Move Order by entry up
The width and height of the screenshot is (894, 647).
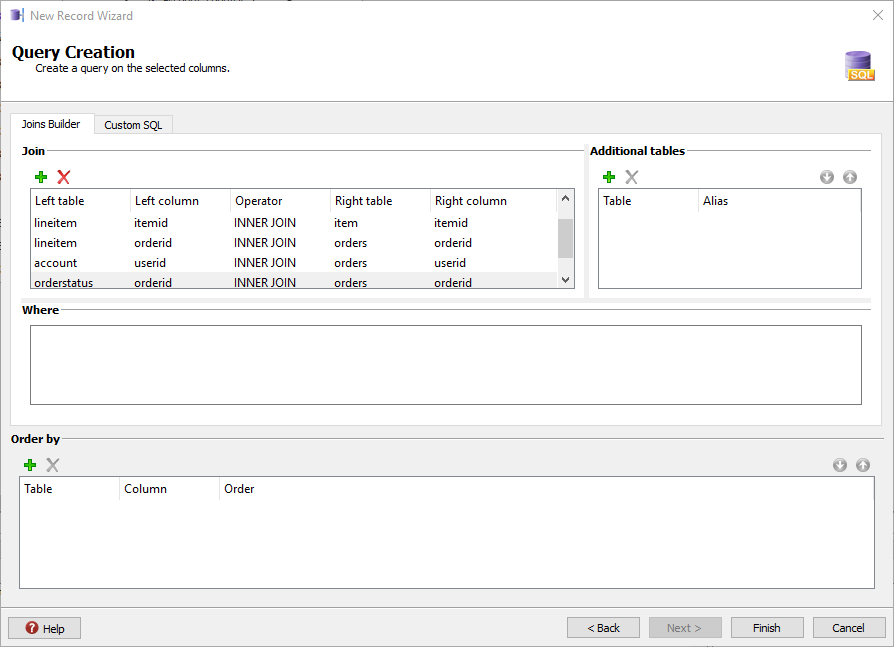pos(862,465)
